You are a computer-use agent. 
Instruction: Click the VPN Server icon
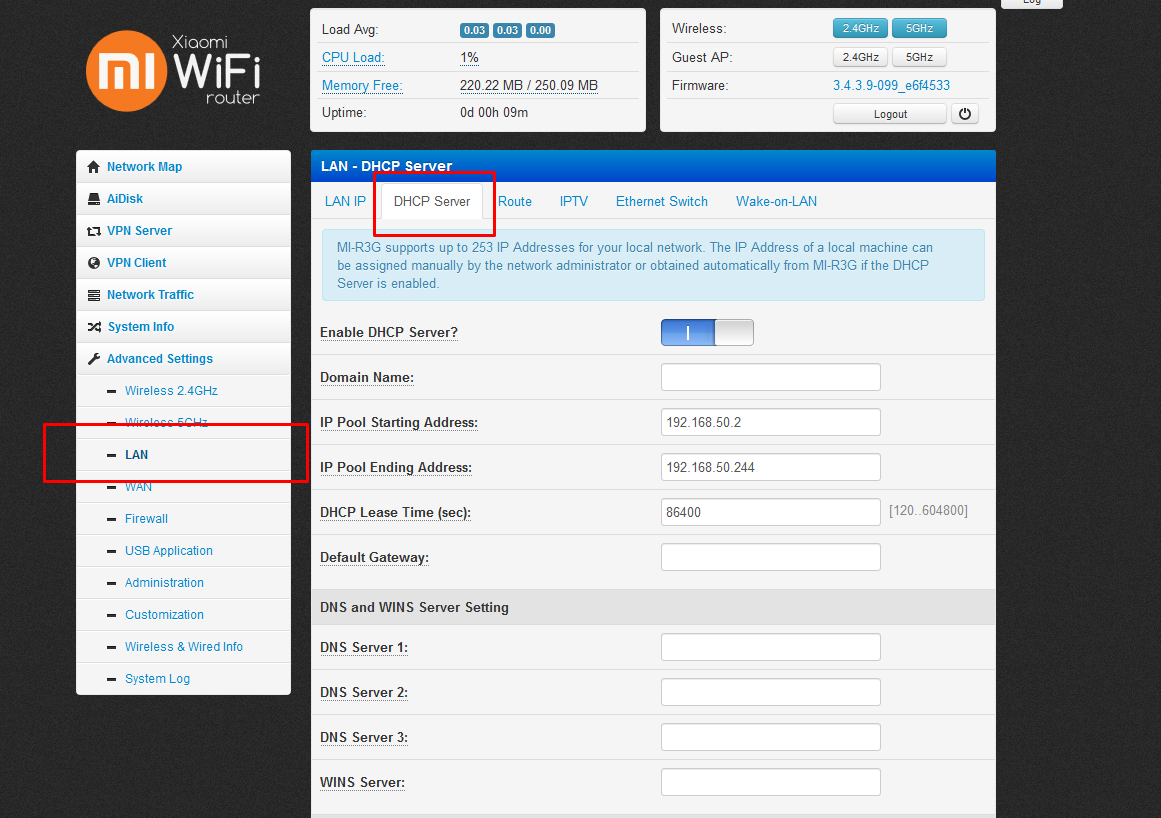point(94,231)
